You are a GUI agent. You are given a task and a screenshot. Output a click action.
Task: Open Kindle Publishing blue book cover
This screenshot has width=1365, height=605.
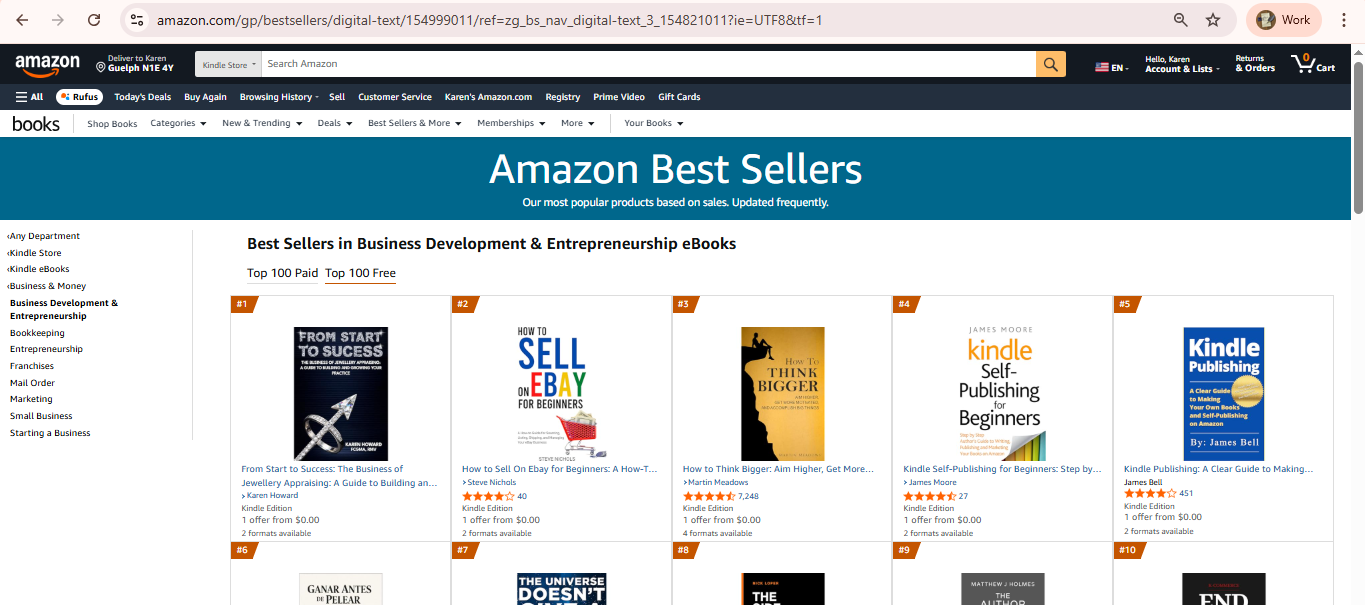pyautogui.click(x=1223, y=393)
